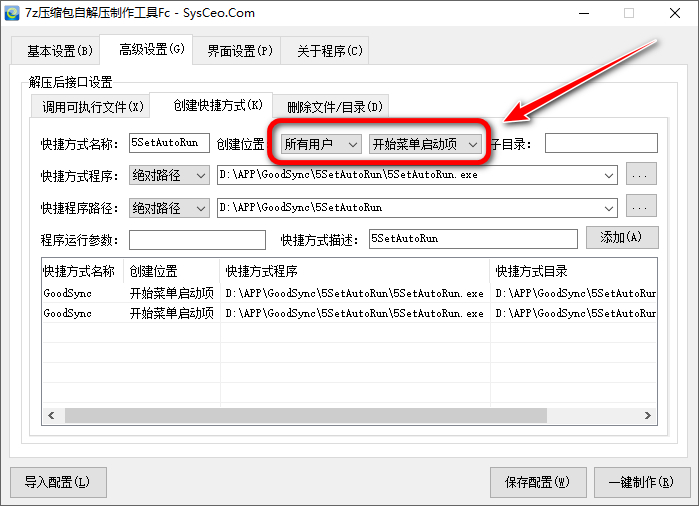Open 快捷程序路径 绝对路径 dropdown
Image resolution: width=699 pixels, height=506 pixels.
(169, 208)
